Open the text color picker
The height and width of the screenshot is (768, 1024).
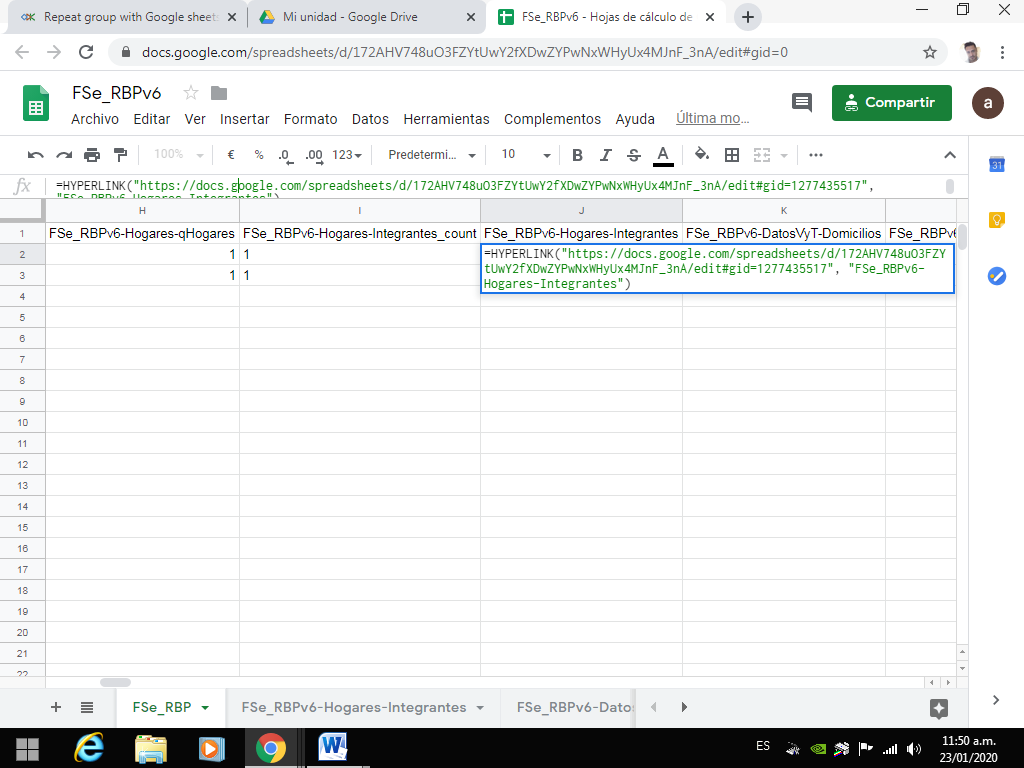[663, 155]
